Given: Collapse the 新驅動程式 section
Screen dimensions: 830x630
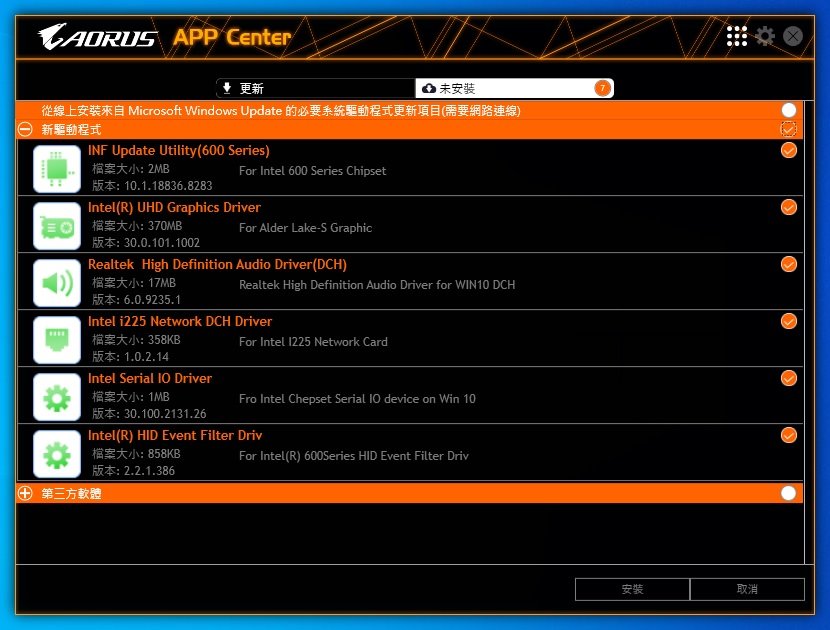Looking at the screenshot, I should point(25,129).
